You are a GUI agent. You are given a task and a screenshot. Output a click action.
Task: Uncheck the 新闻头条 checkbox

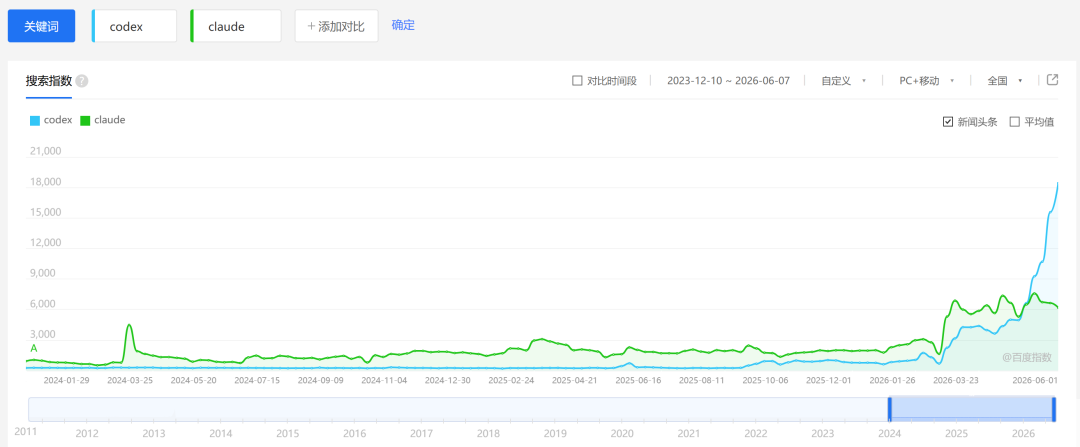948,122
